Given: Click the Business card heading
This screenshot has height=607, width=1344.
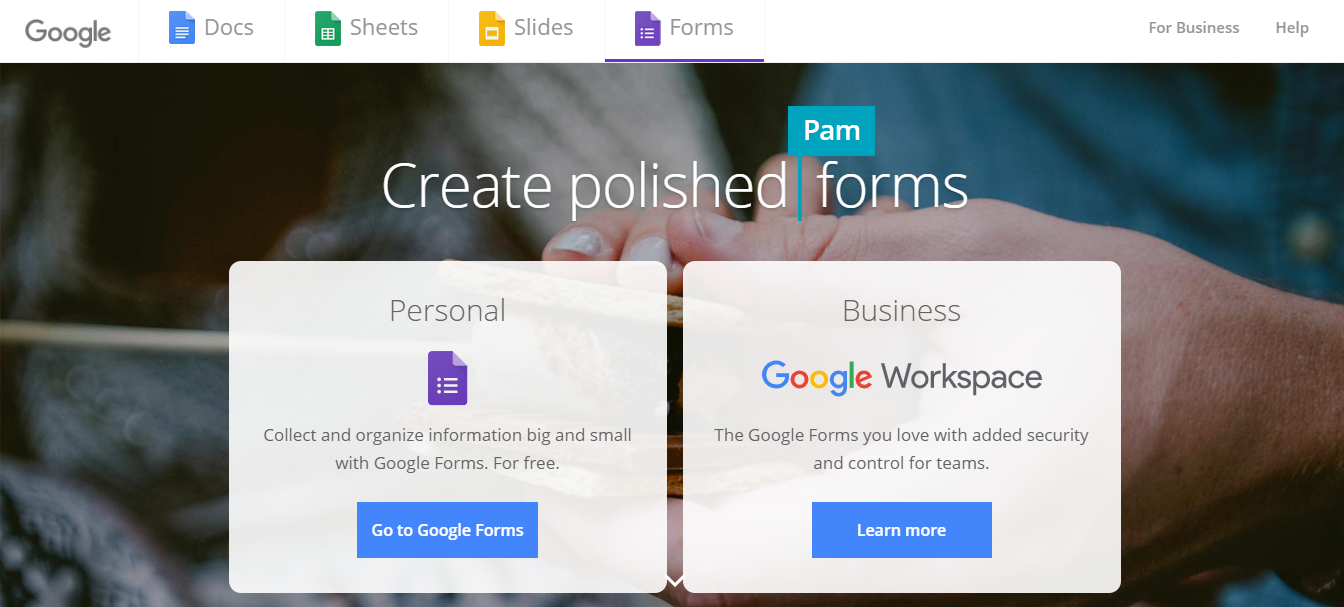Looking at the screenshot, I should [x=902, y=310].
